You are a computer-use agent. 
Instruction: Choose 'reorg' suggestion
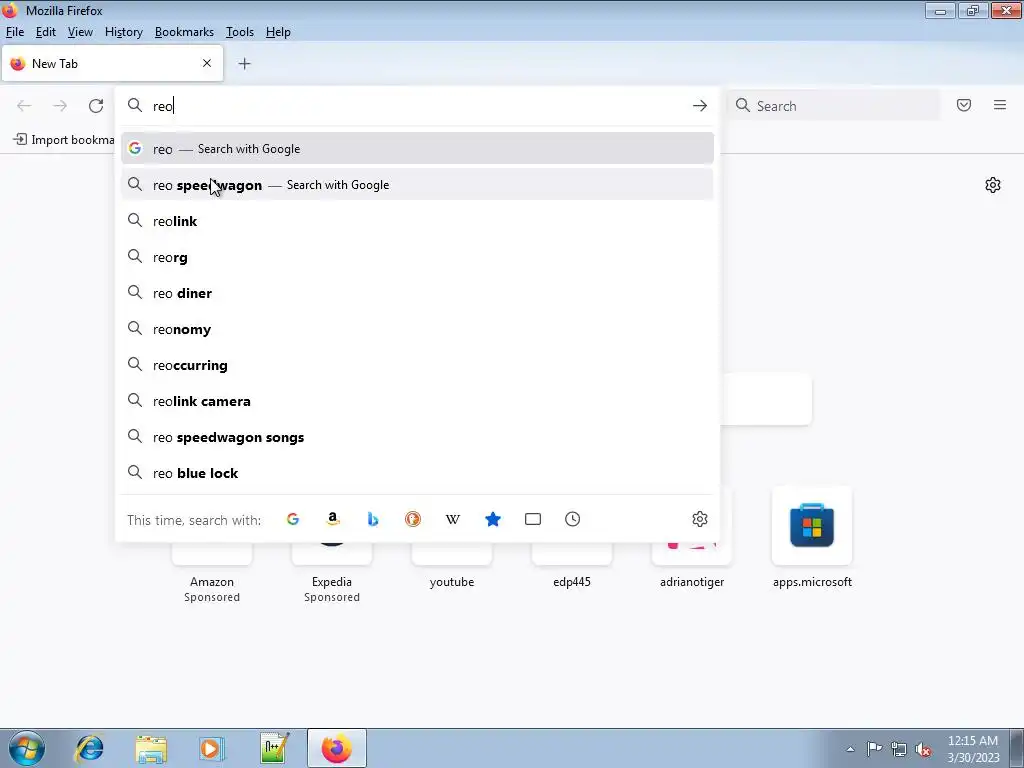click(x=417, y=257)
